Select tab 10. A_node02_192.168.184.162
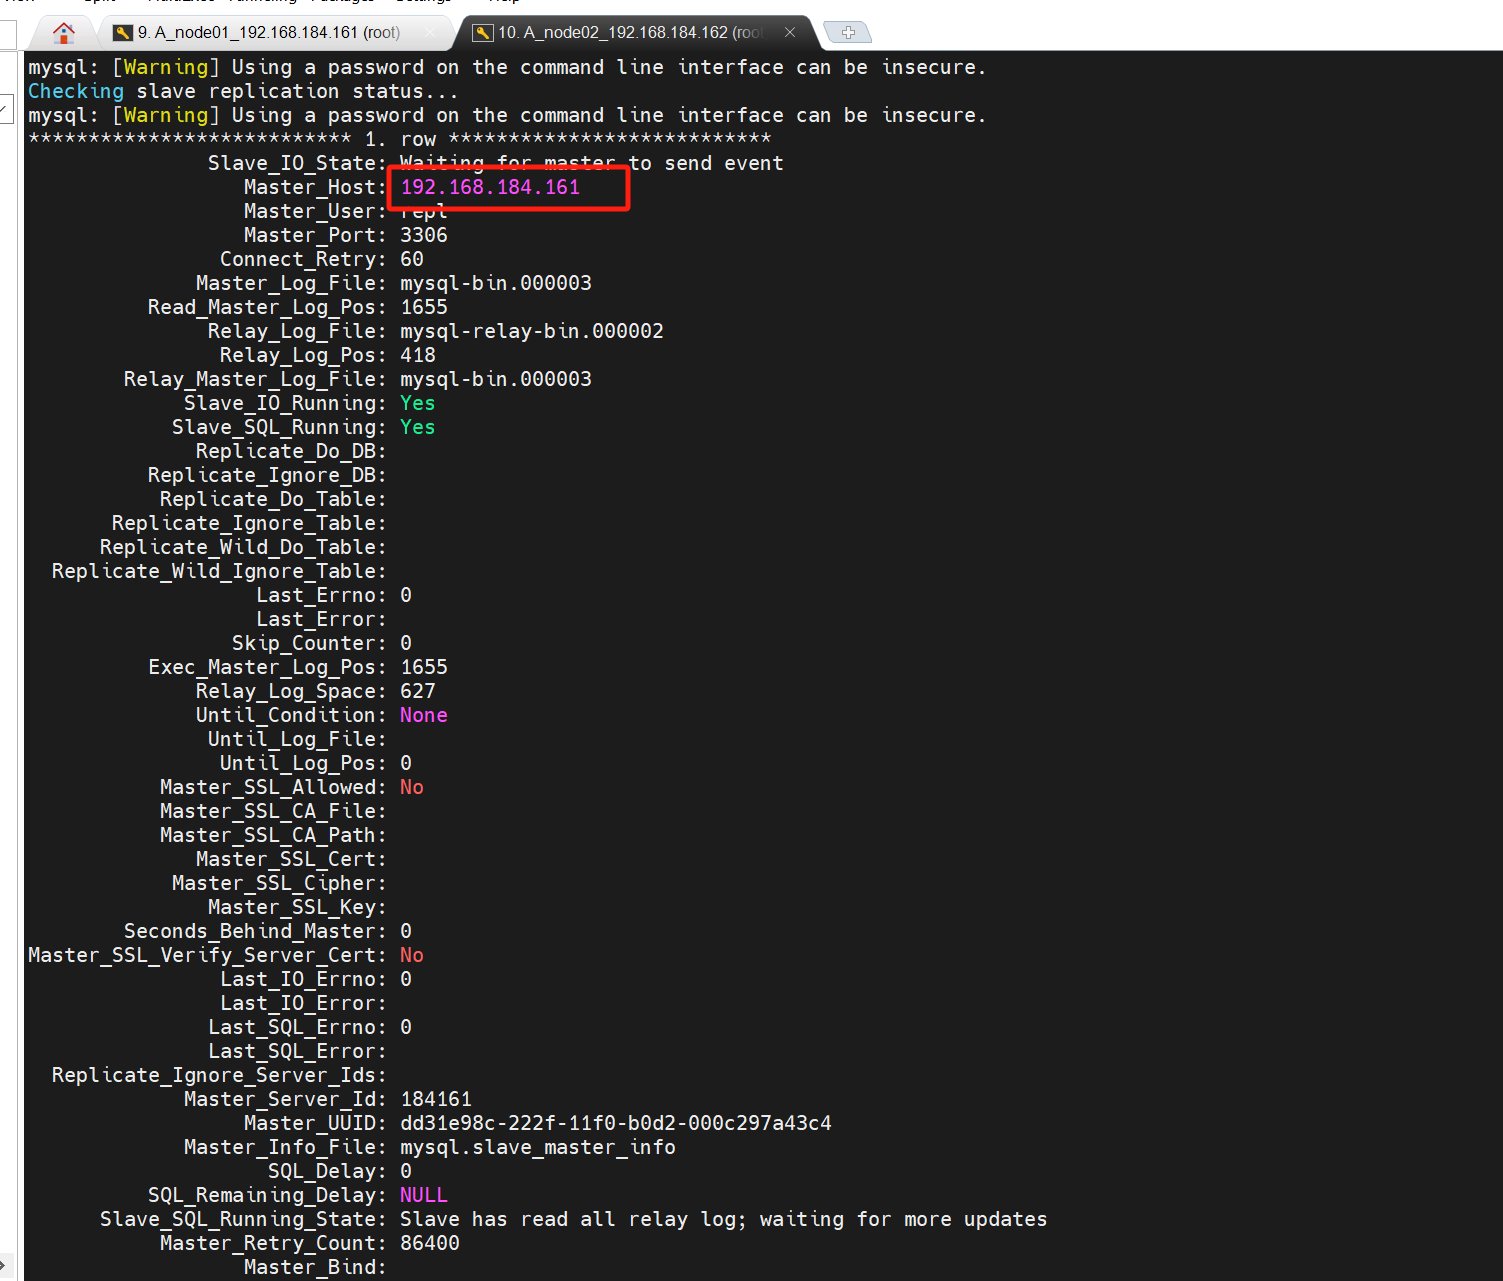Image resolution: width=1503 pixels, height=1281 pixels. [x=629, y=33]
